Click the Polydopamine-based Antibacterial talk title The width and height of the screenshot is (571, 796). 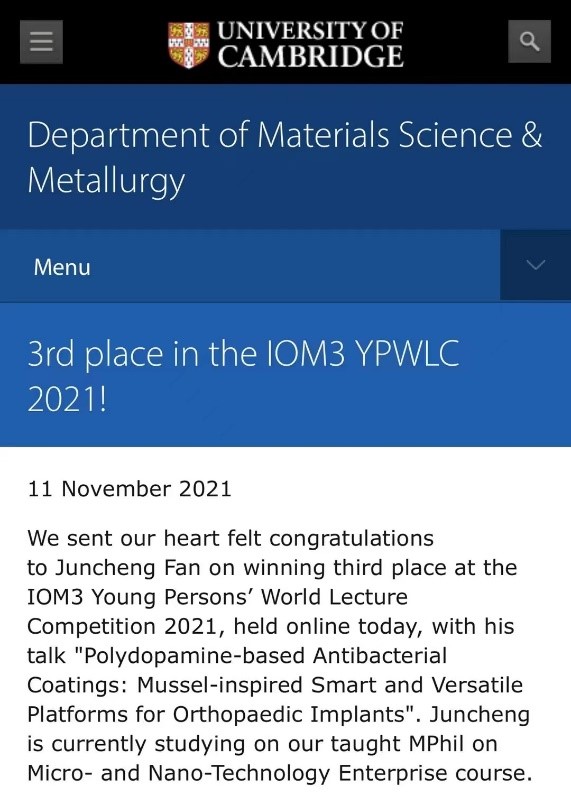point(265,655)
